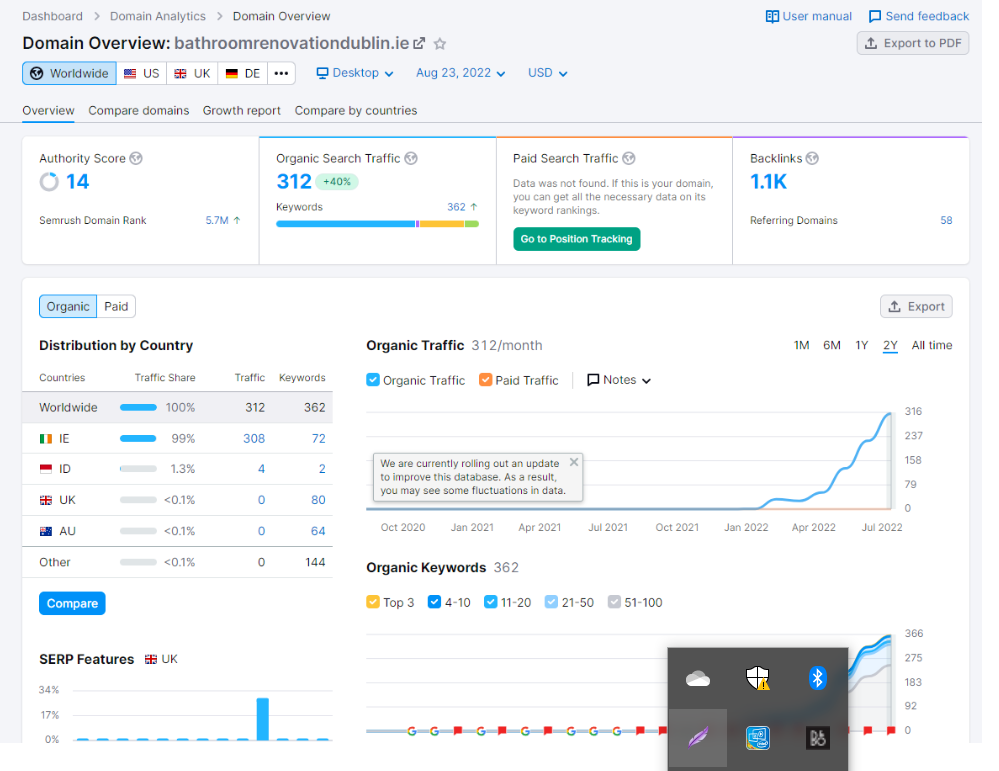Toggle the 21-50 keywords checkbox
This screenshot has width=999, height=771.
coord(551,602)
